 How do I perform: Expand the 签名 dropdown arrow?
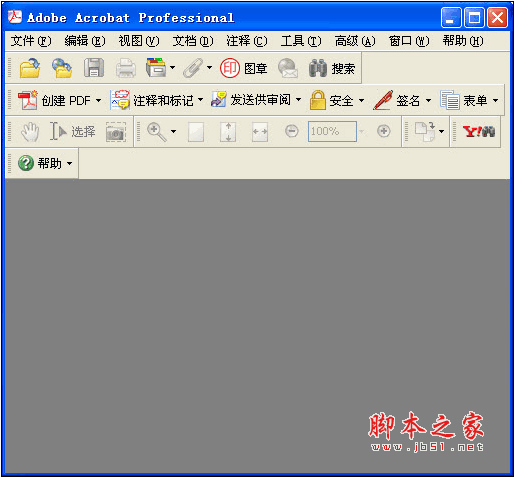click(429, 100)
